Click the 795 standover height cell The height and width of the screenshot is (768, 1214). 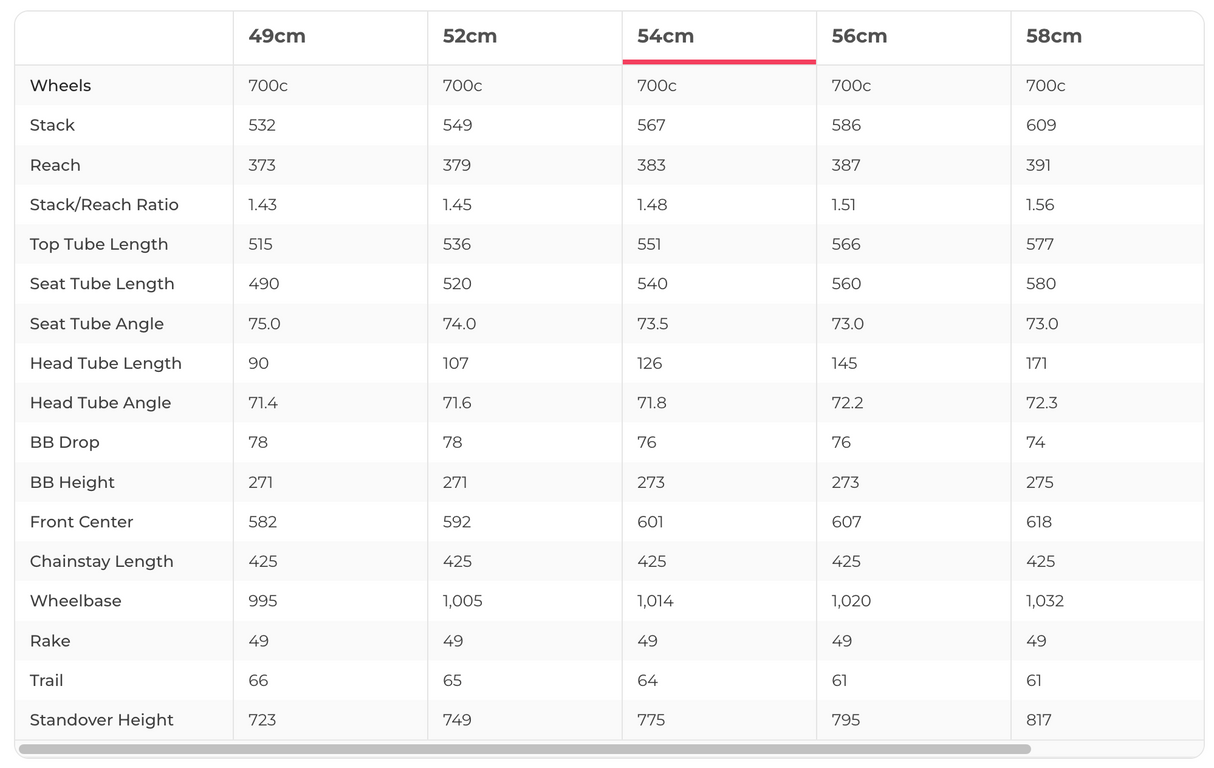pos(846,720)
